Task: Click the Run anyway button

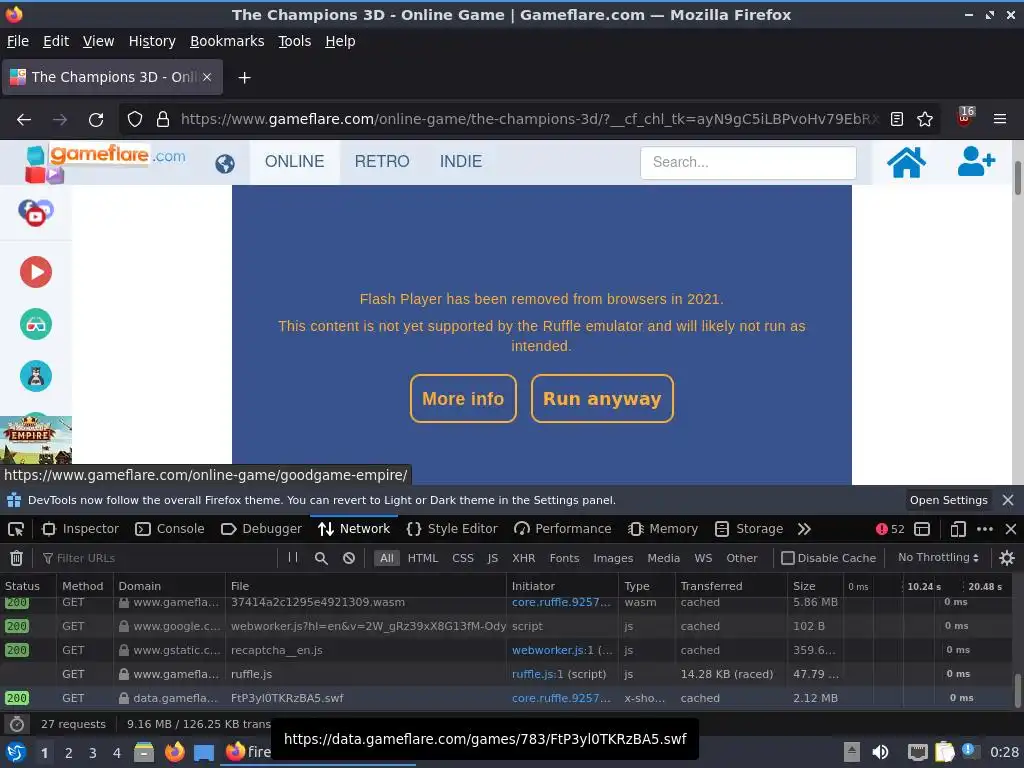Action: 602,398
